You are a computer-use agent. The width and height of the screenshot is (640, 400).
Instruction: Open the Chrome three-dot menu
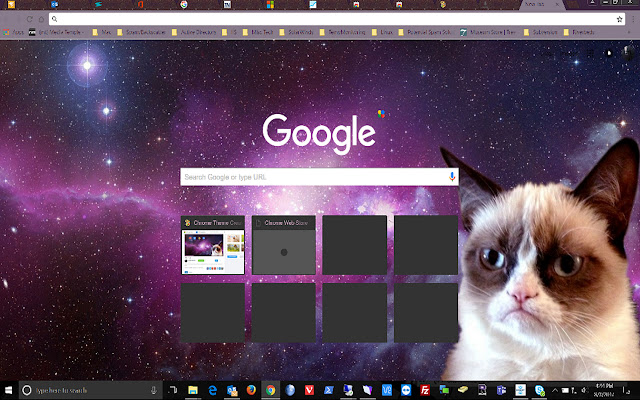click(x=633, y=19)
